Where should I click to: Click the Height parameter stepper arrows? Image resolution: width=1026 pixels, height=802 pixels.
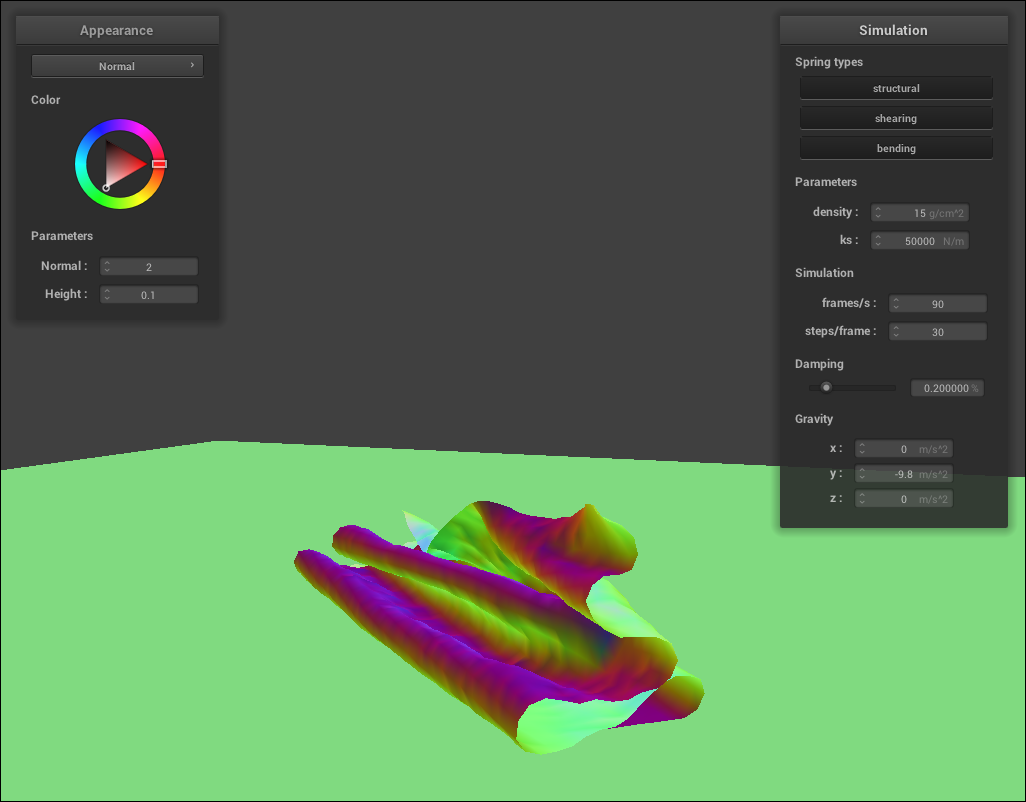(107, 295)
